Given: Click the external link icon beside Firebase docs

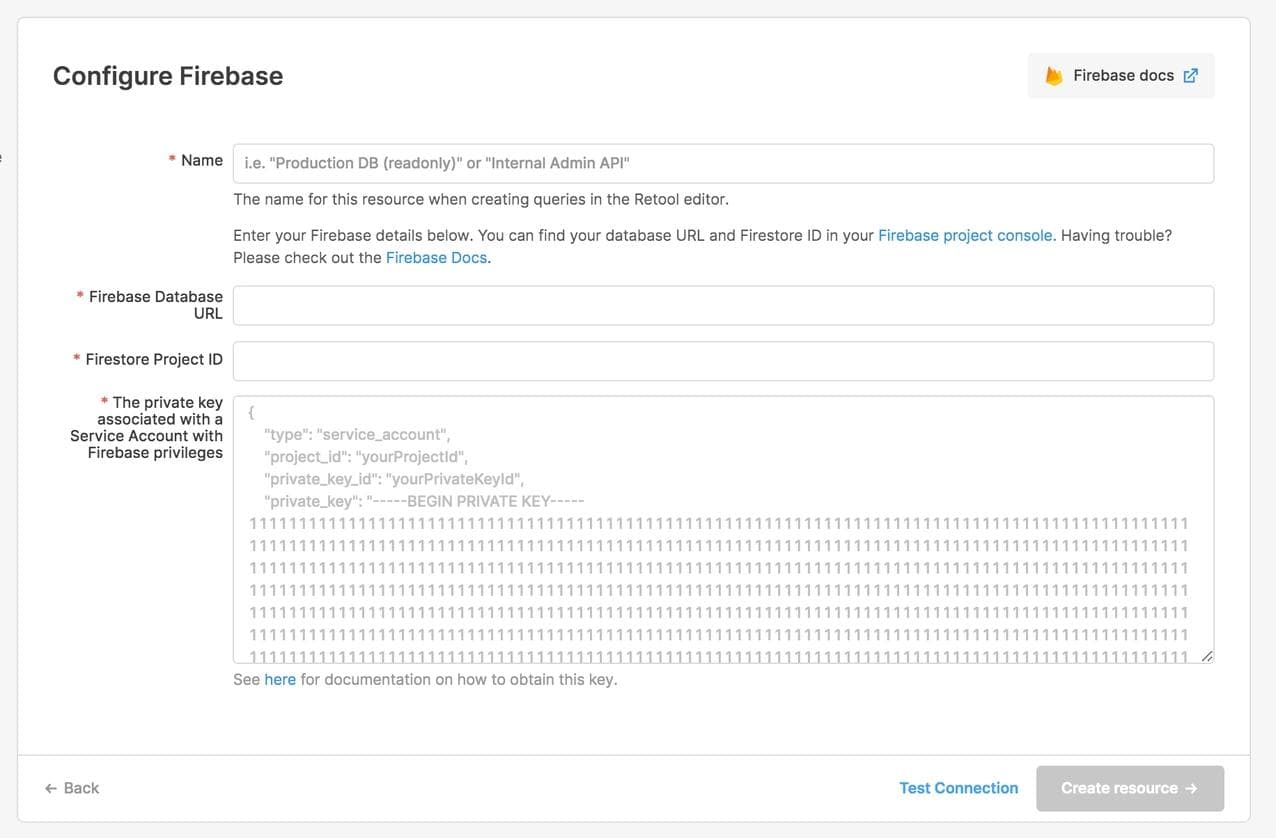Looking at the screenshot, I should click(x=1190, y=76).
